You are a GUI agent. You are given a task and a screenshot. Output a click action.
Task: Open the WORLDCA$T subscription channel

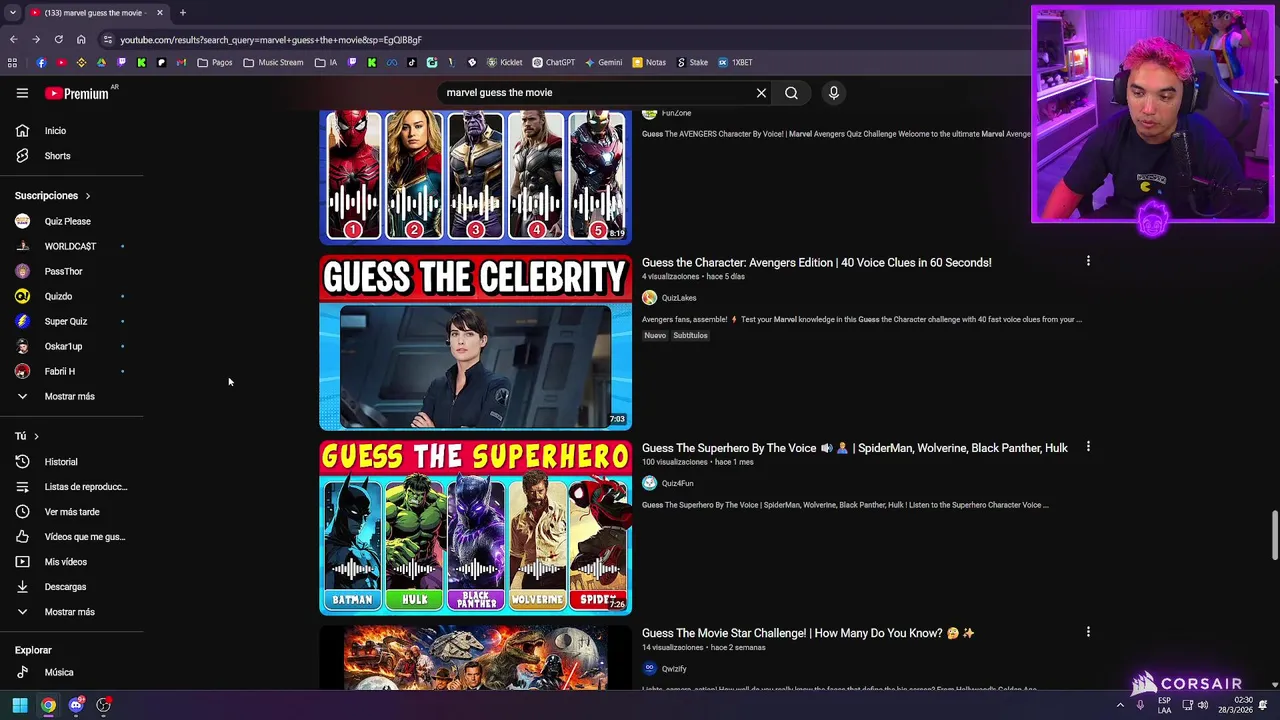[70, 246]
